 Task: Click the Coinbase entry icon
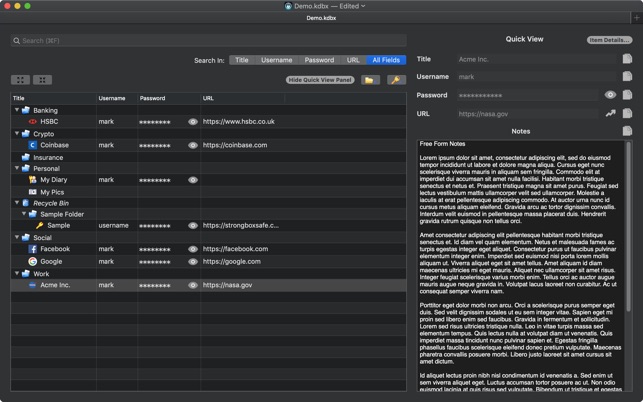point(33,145)
